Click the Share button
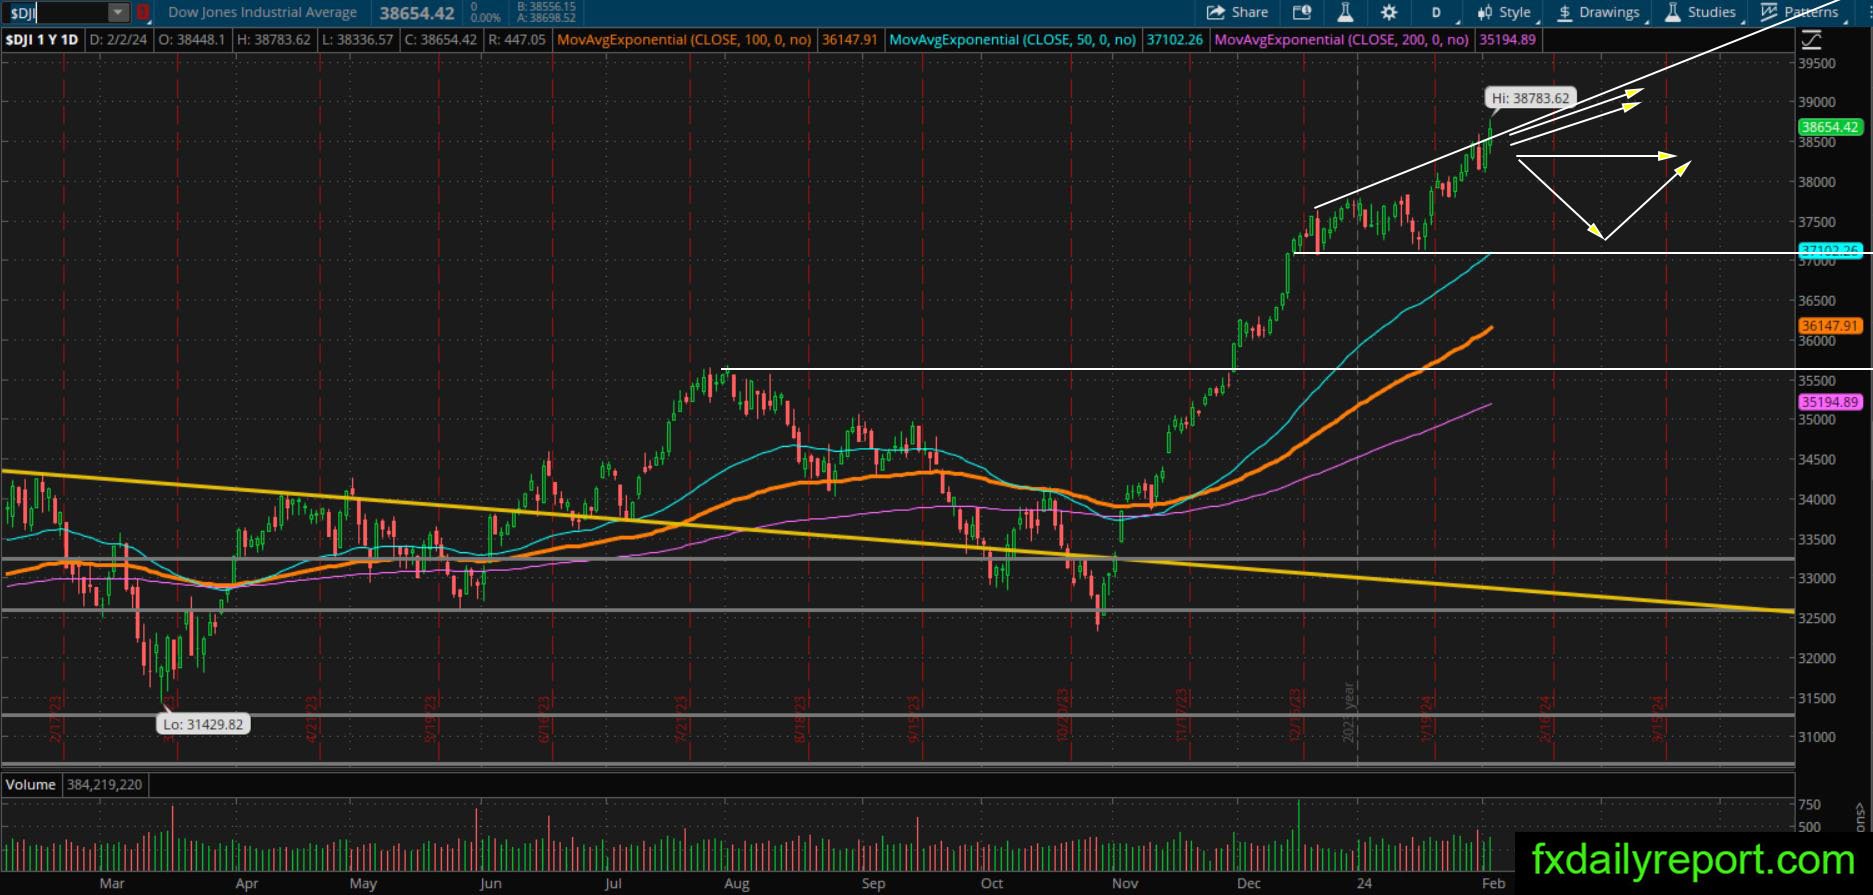 (1238, 13)
